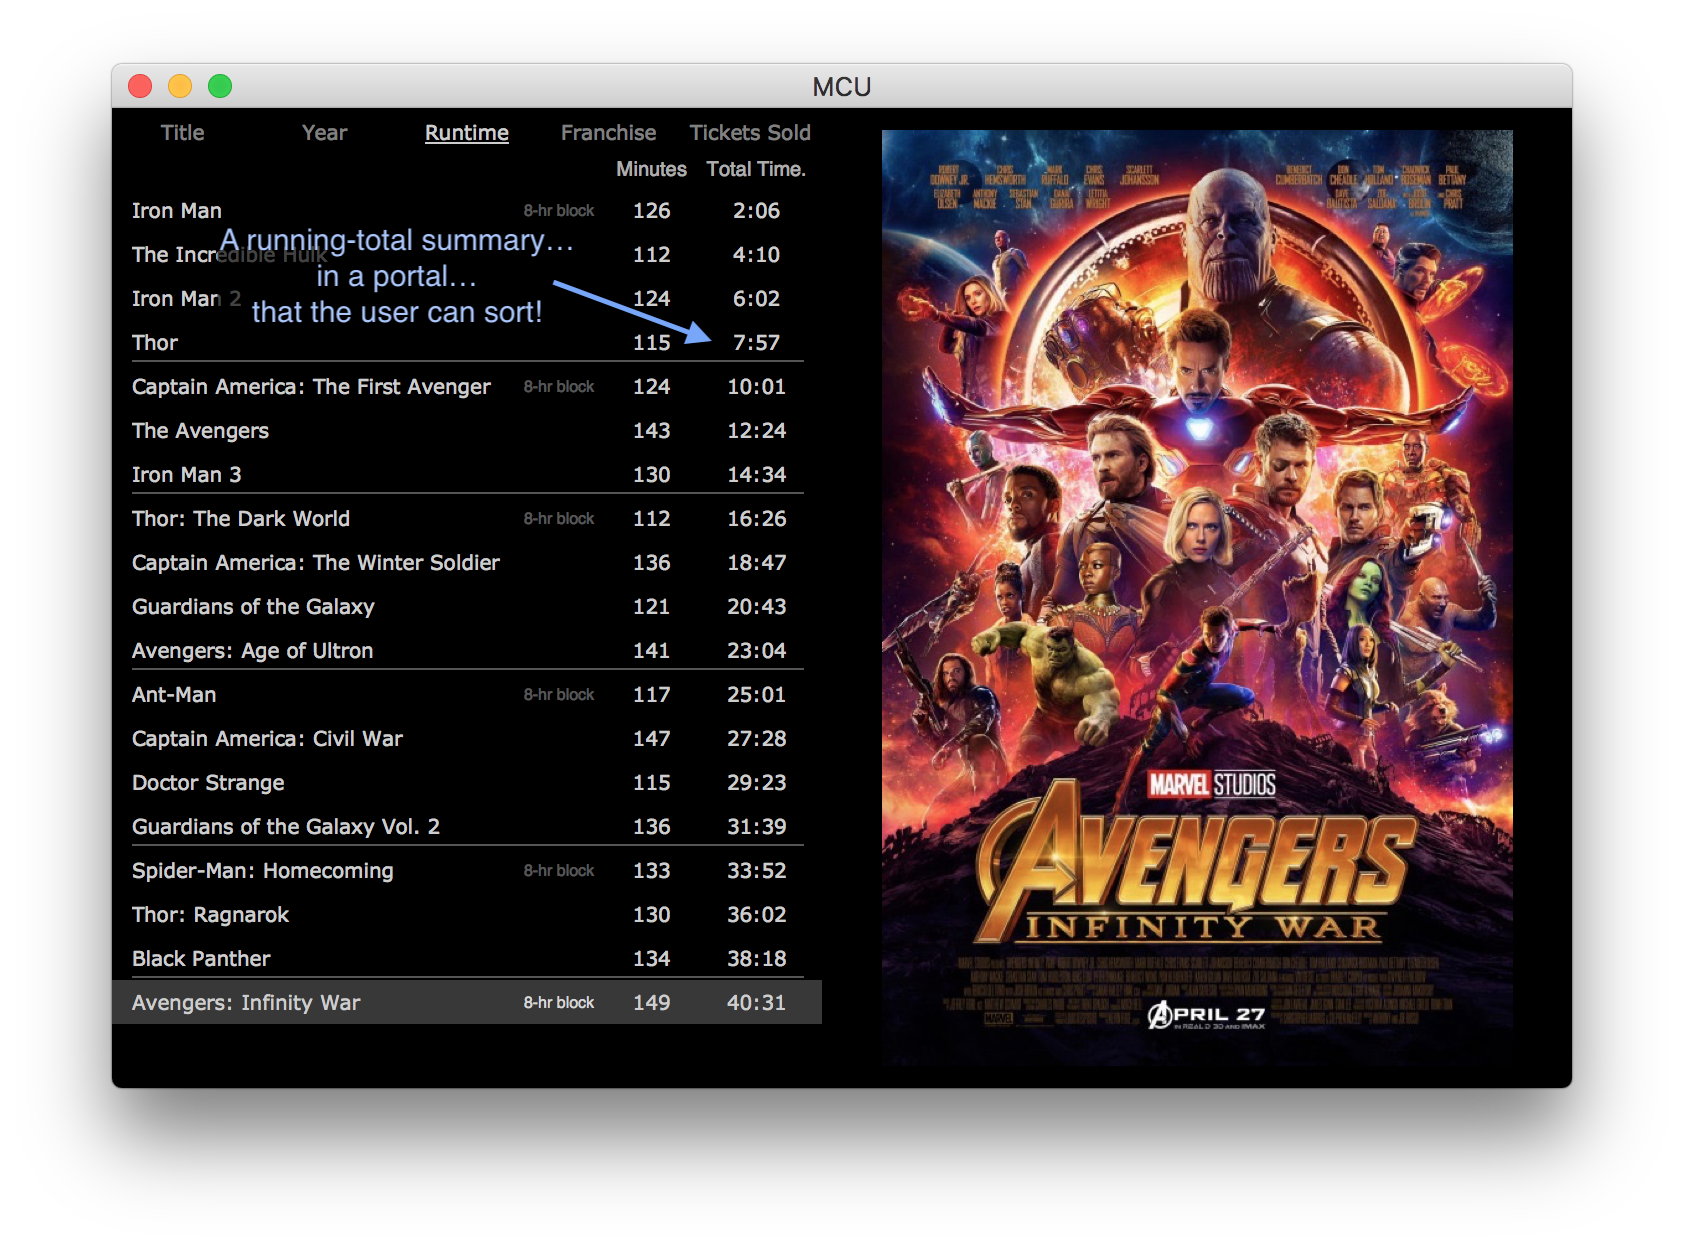
Task: Select the Iron Man row
Action: click(x=177, y=211)
